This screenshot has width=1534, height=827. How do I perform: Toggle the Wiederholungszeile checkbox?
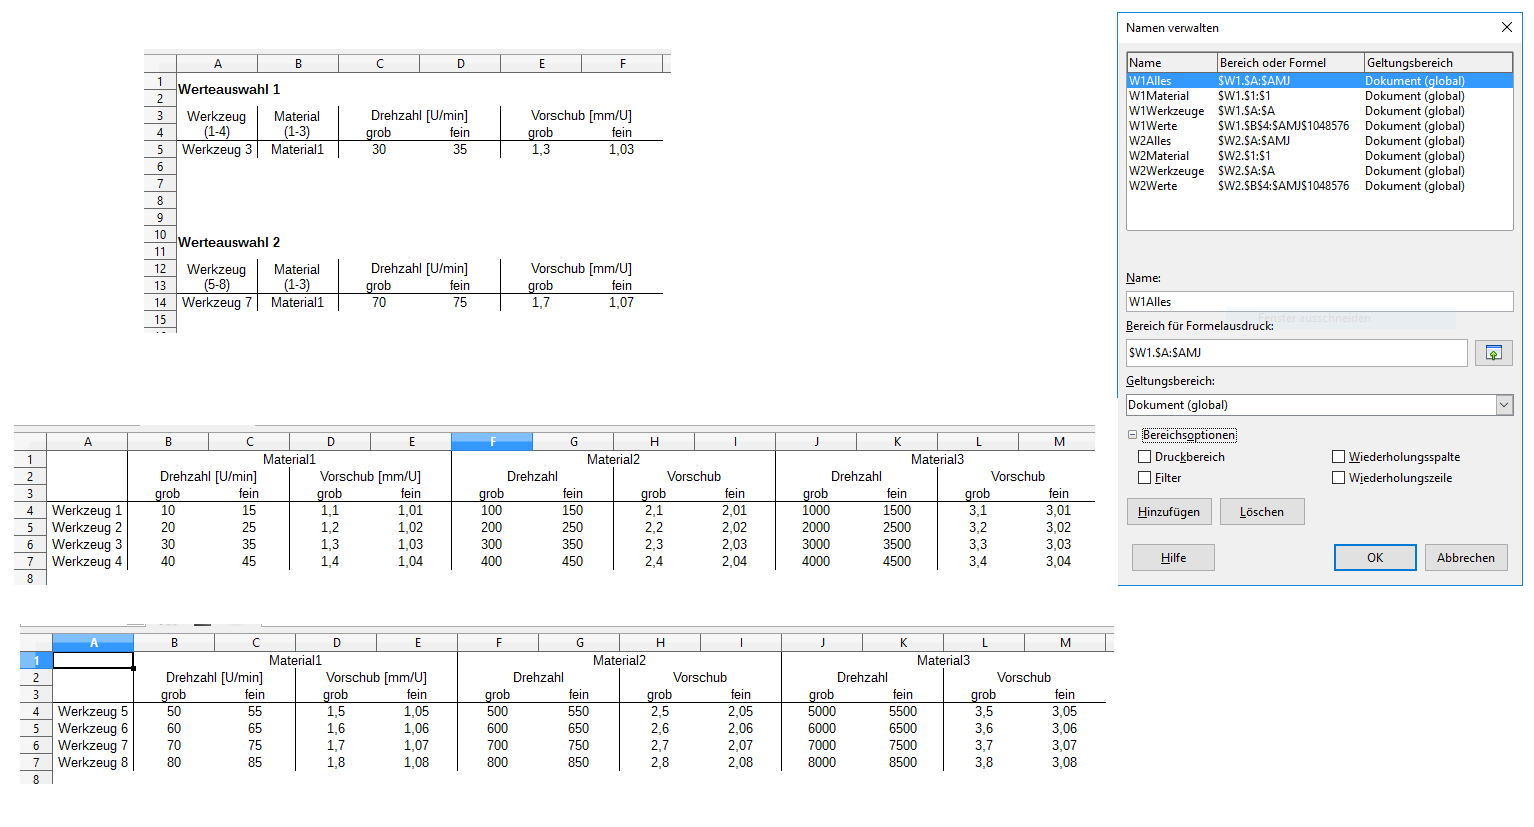1338,477
